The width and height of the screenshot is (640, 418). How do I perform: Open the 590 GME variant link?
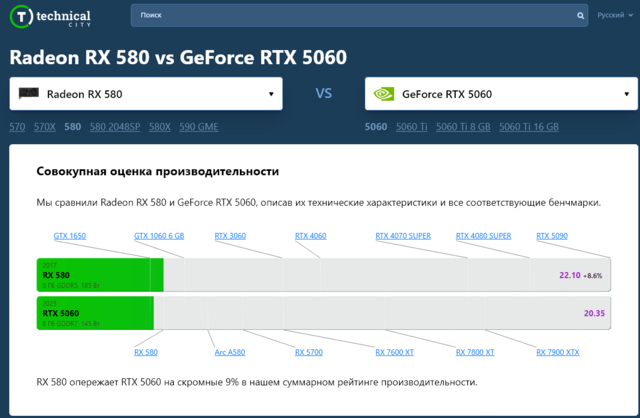pos(198,127)
